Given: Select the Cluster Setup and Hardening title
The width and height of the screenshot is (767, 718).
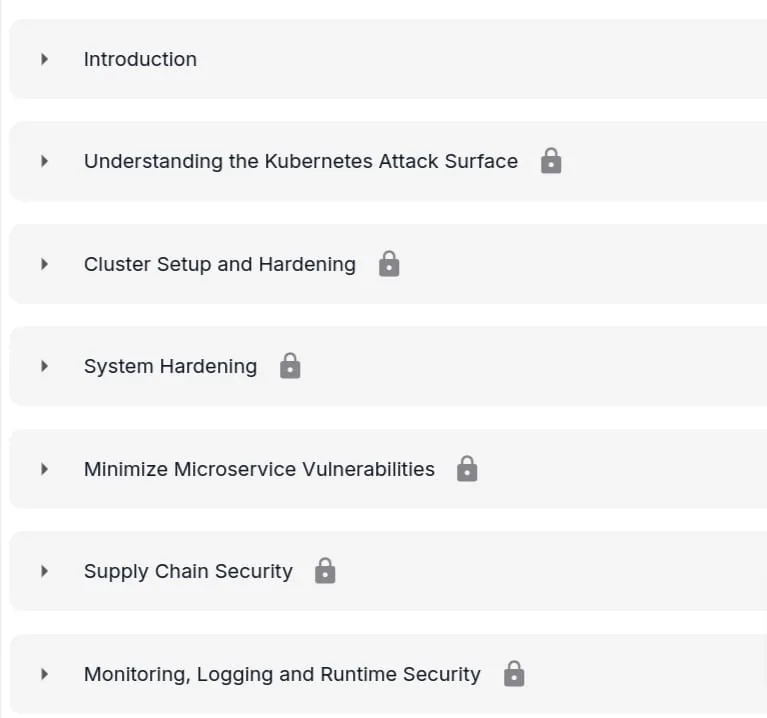Looking at the screenshot, I should [220, 264].
